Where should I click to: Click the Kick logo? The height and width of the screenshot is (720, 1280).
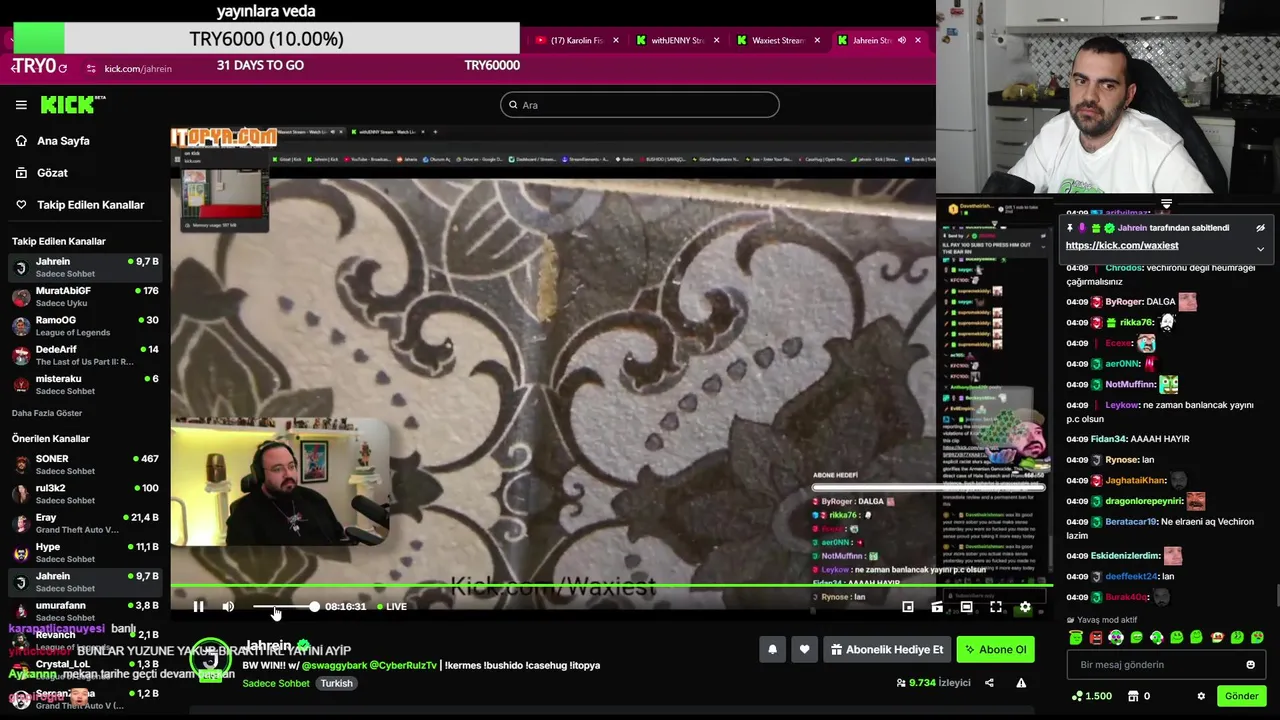pos(73,104)
